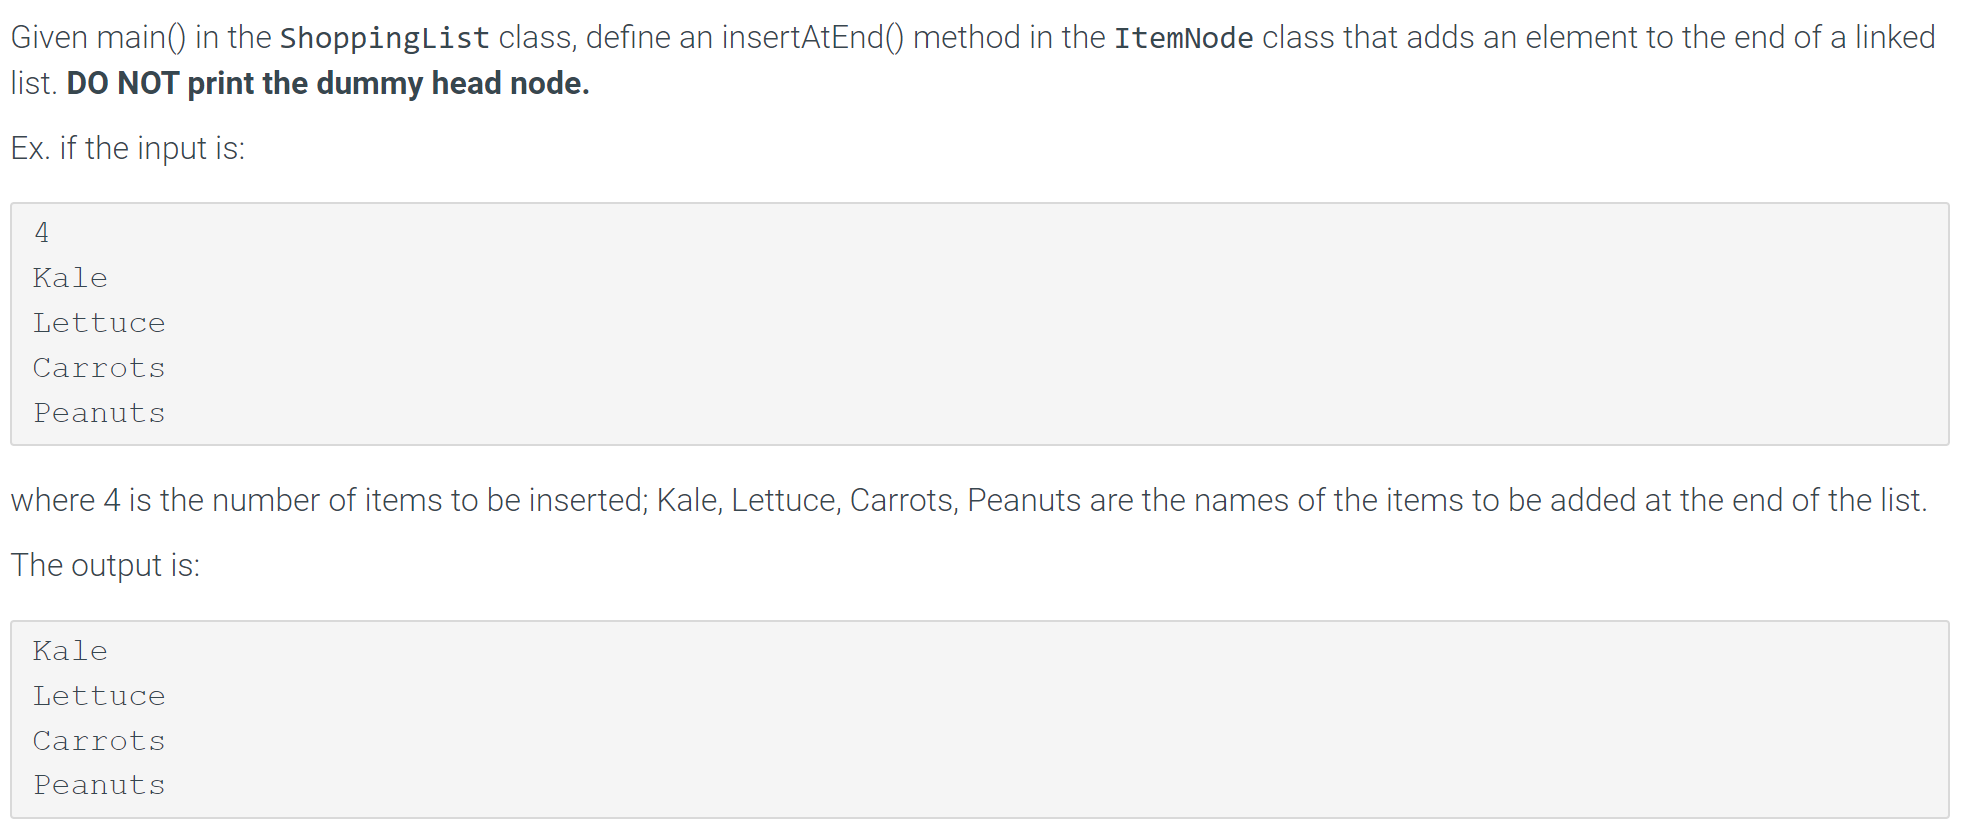
Task: Click Kale in the input example box
Action: (x=70, y=278)
